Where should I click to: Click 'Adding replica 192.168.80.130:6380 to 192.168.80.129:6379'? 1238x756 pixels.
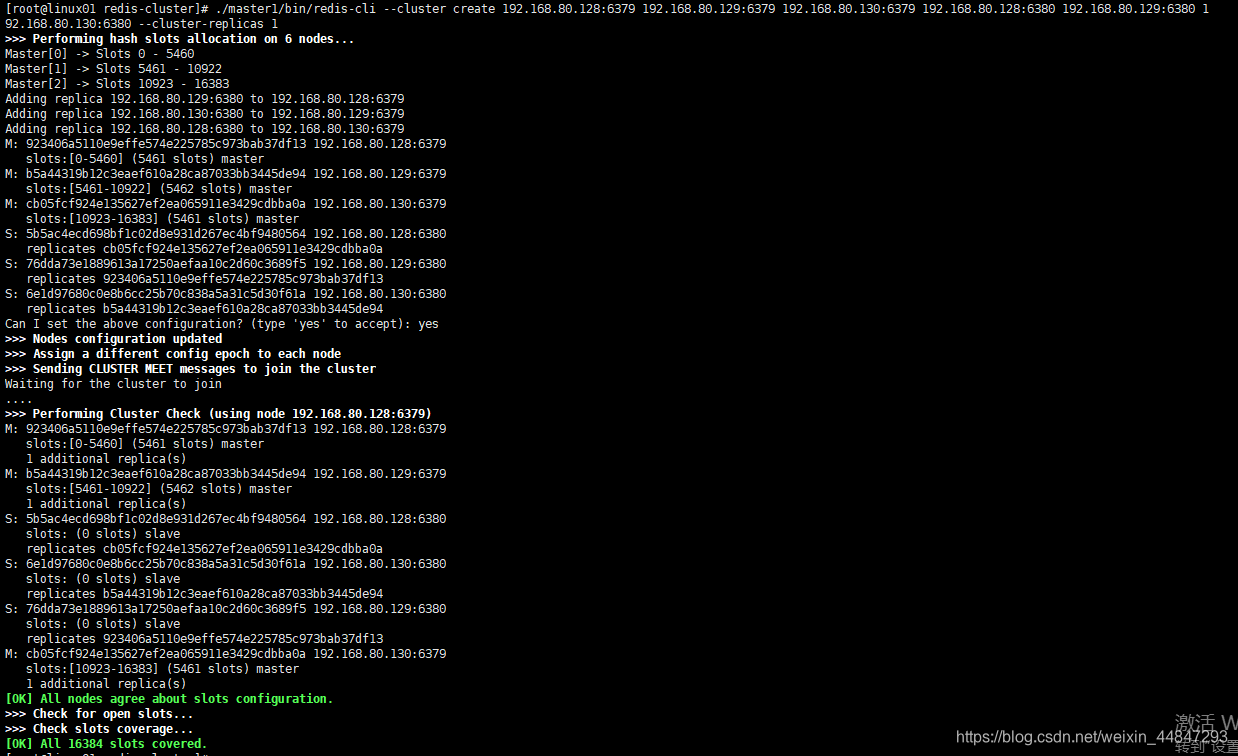pos(205,113)
